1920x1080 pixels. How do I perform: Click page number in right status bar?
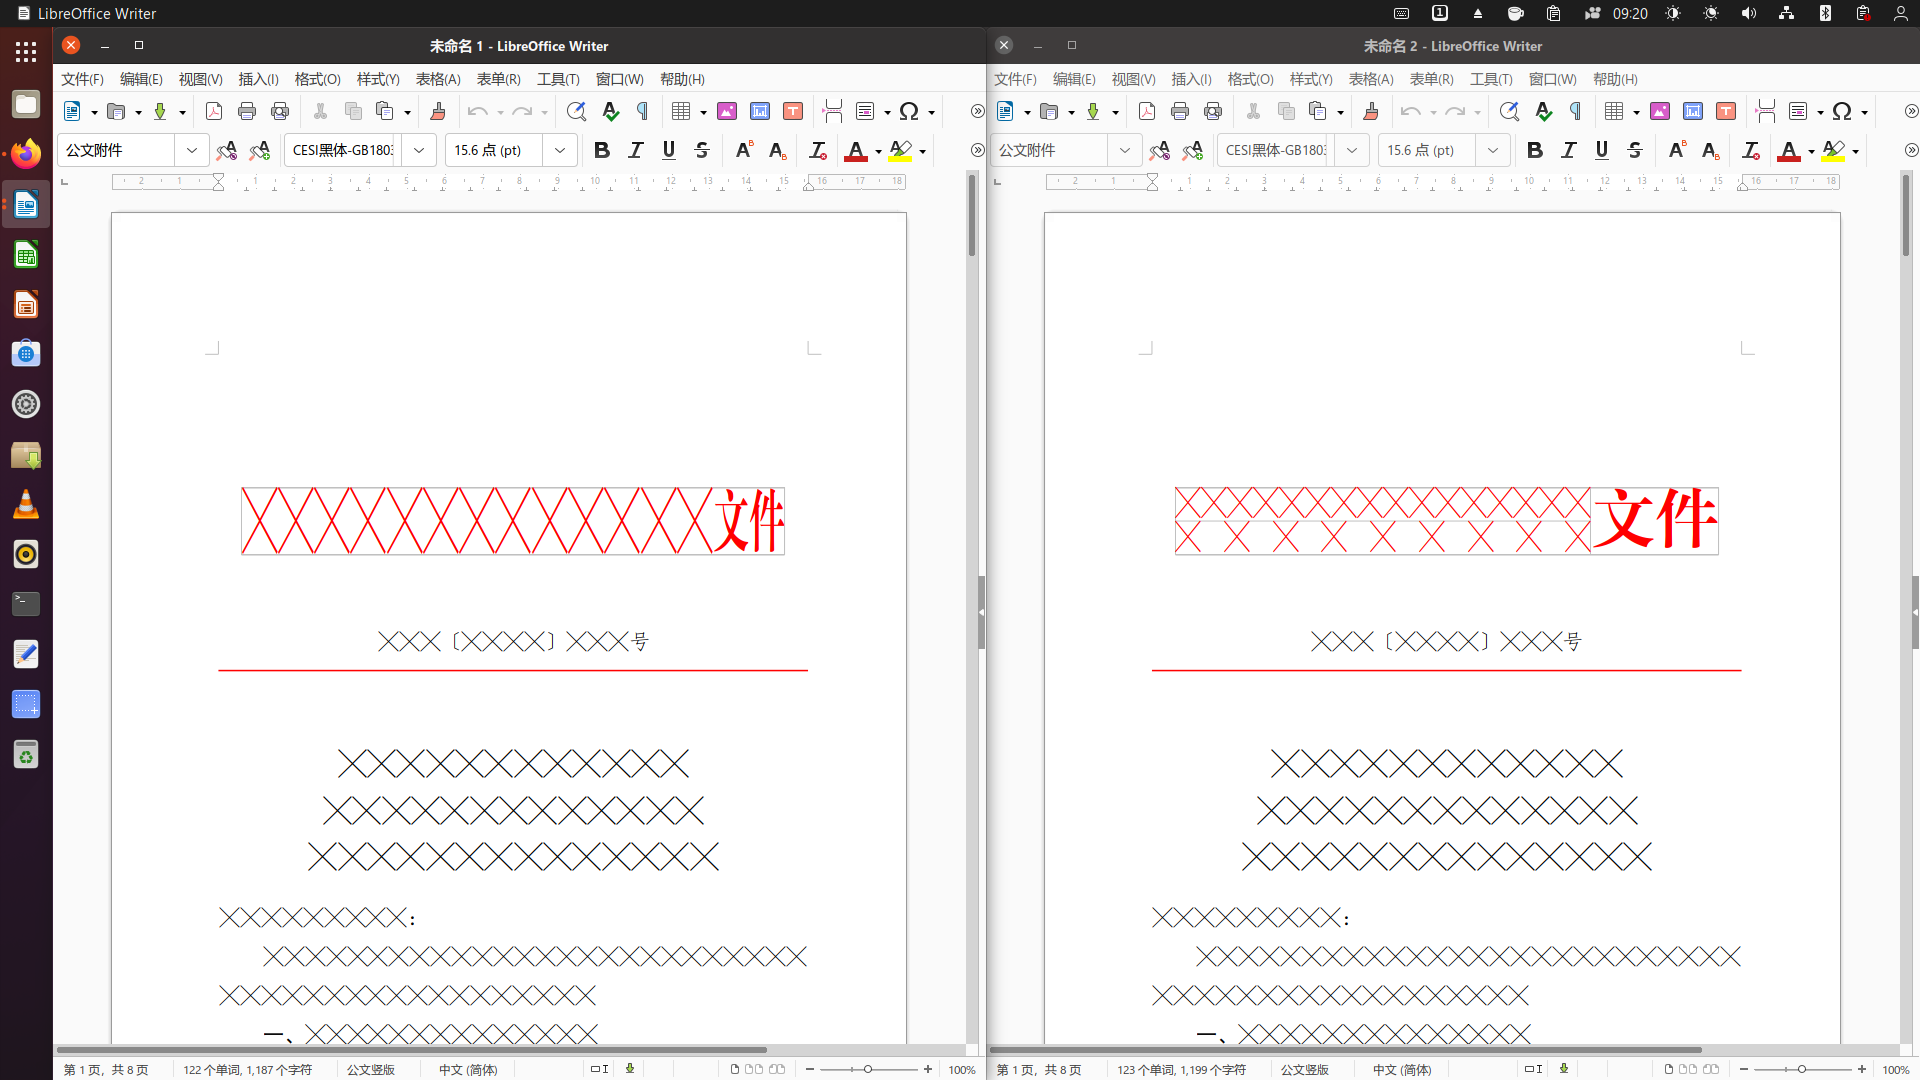[1039, 1070]
